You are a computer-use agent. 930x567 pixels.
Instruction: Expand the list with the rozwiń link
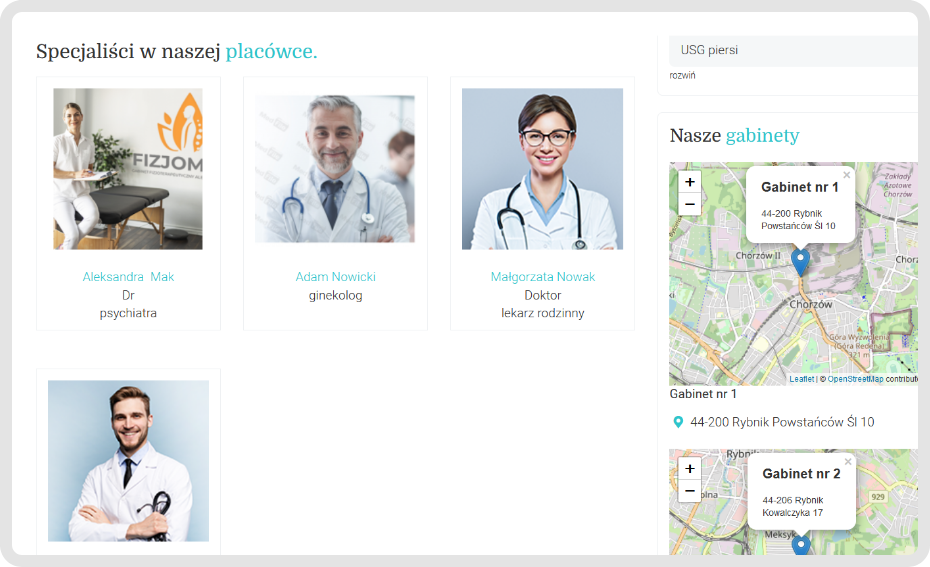click(x=683, y=75)
